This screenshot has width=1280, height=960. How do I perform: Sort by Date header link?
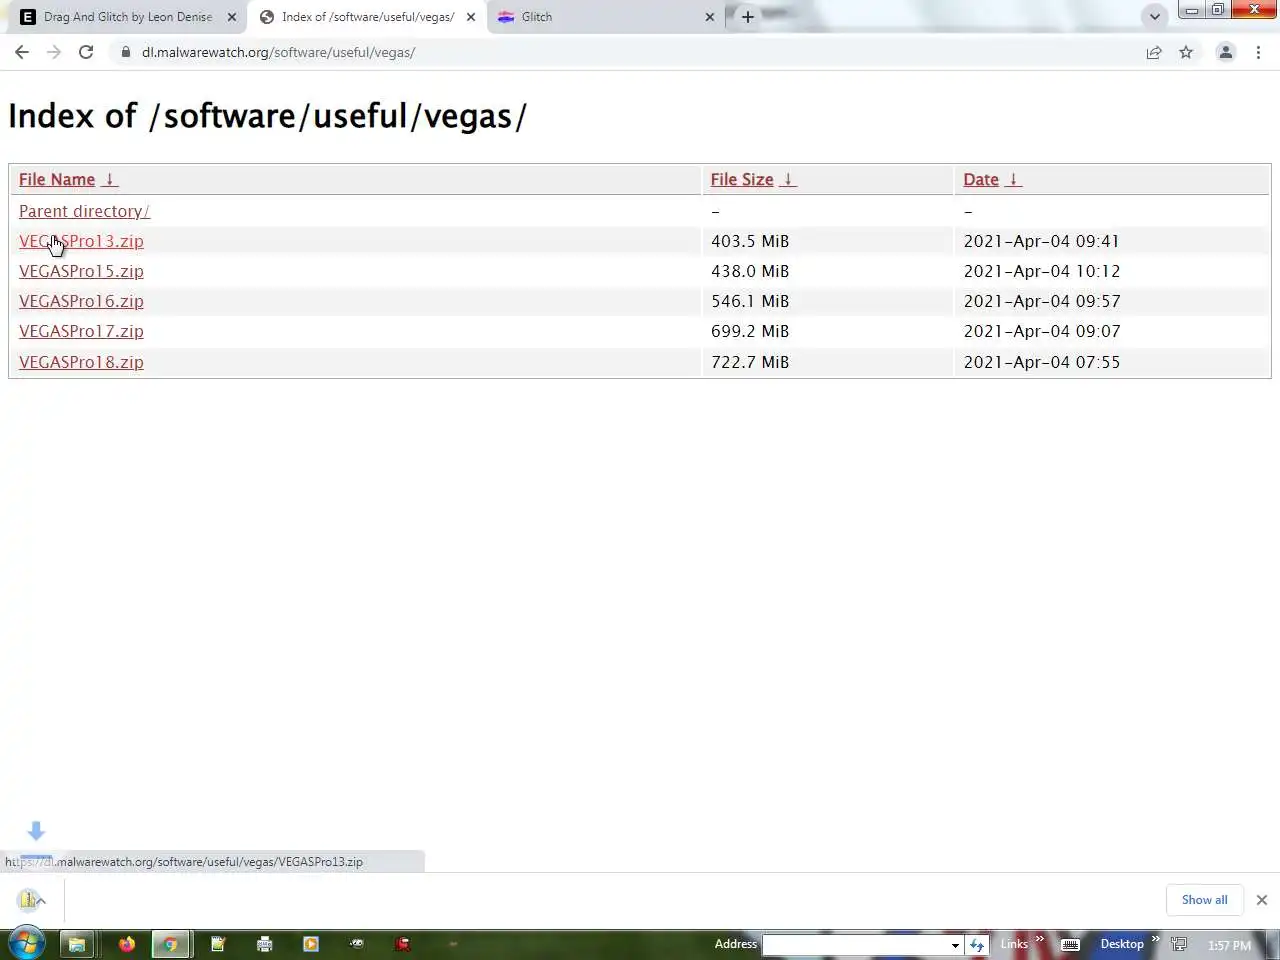[981, 179]
